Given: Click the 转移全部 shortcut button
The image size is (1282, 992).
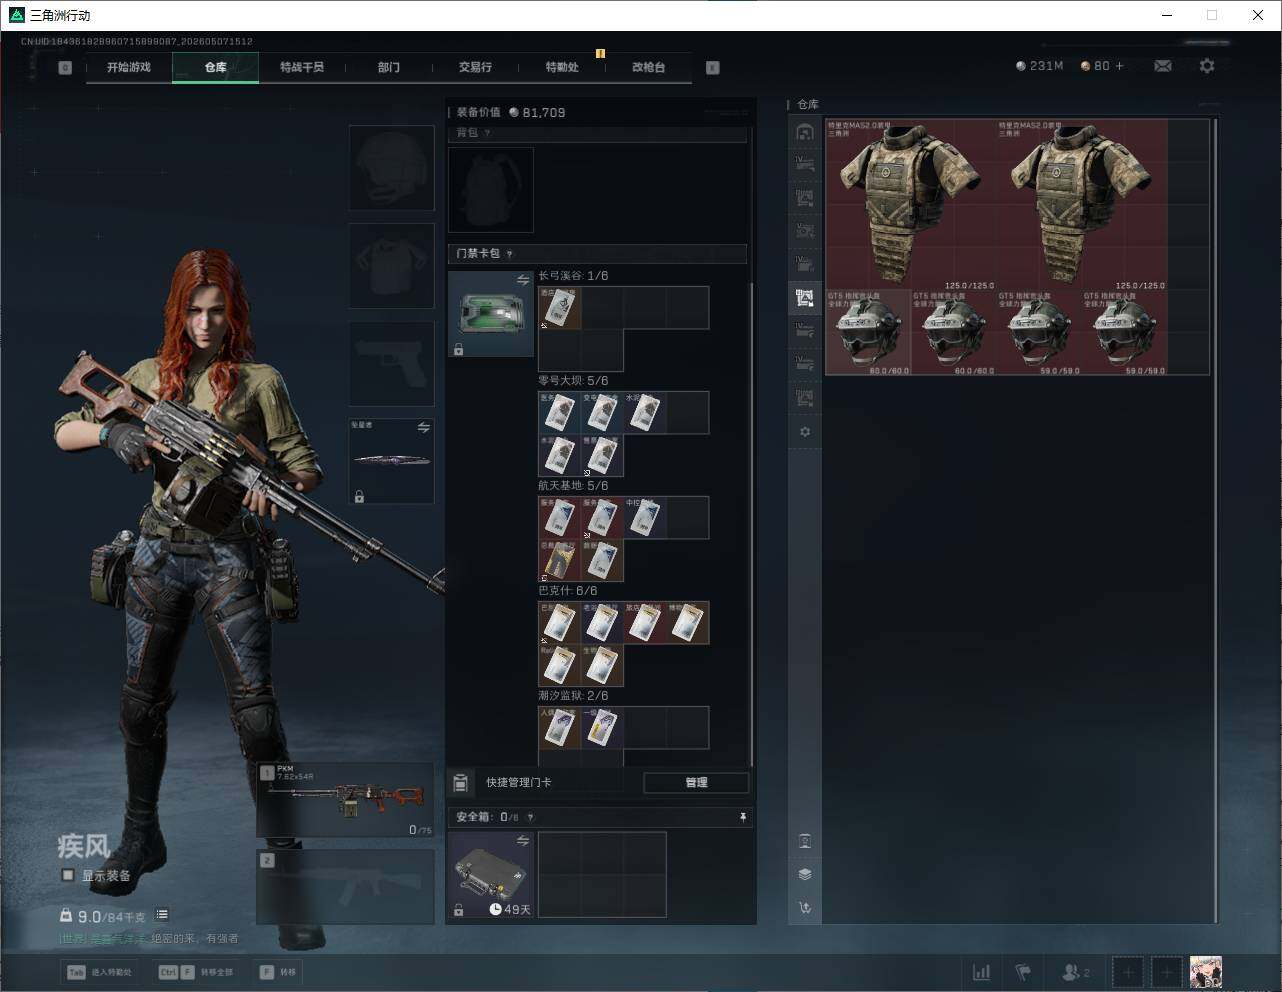Looking at the screenshot, I should click(196, 972).
